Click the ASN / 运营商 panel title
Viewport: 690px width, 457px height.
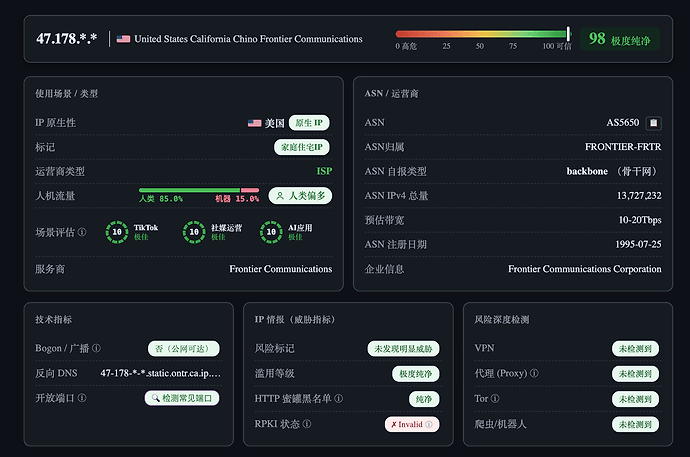point(391,93)
